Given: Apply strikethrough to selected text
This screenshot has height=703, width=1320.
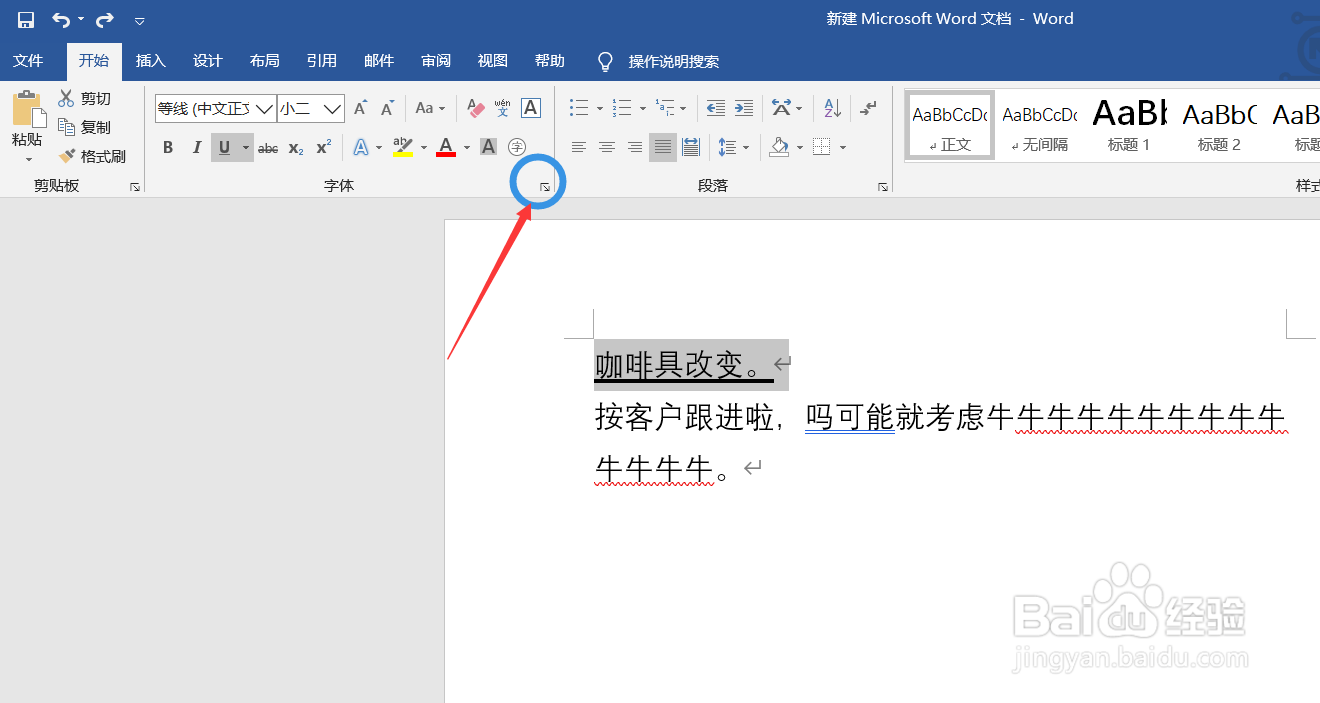Looking at the screenshot, I should [x=267, y=147].
